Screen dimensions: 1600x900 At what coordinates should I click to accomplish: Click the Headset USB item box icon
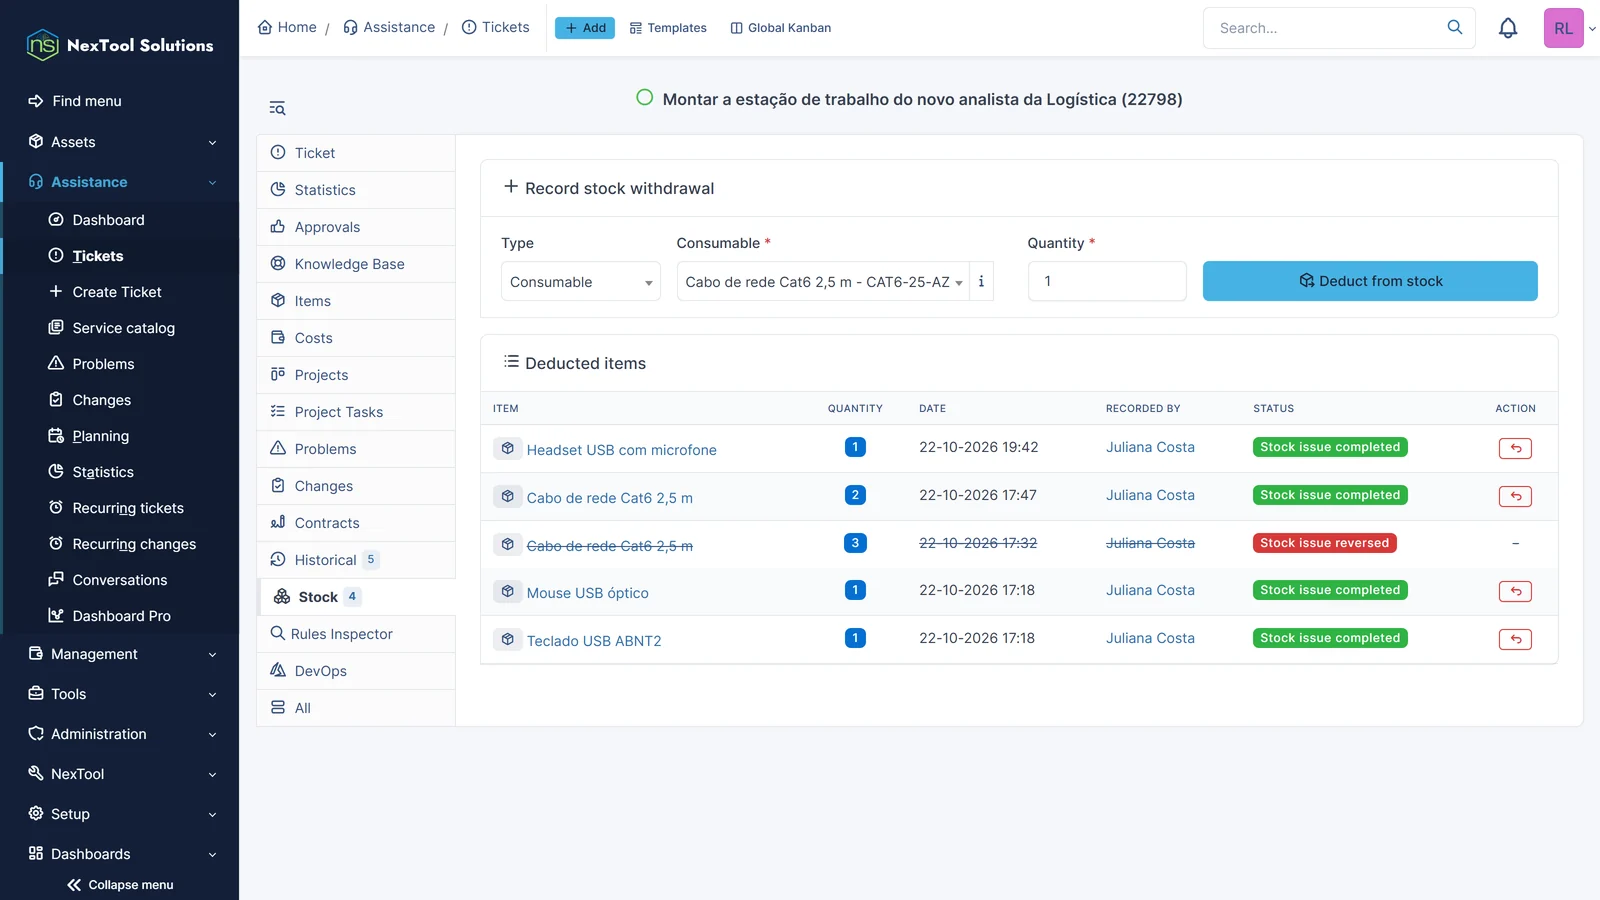pyautogui.click(x=508, y=448)
